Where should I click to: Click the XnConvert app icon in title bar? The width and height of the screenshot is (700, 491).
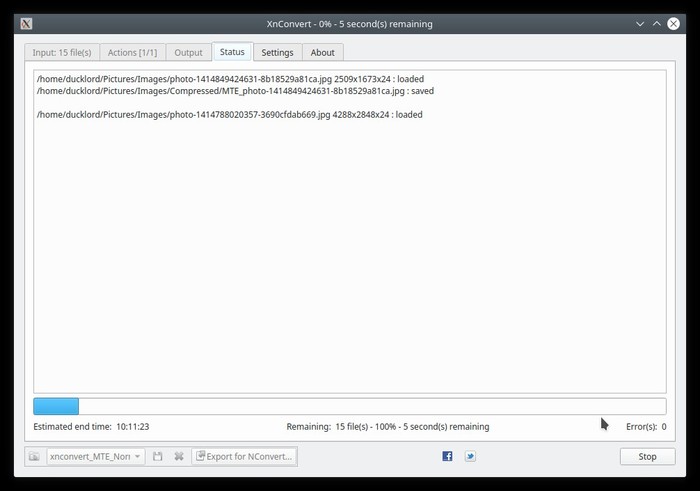pyautogui.click(x=26, y=24)
